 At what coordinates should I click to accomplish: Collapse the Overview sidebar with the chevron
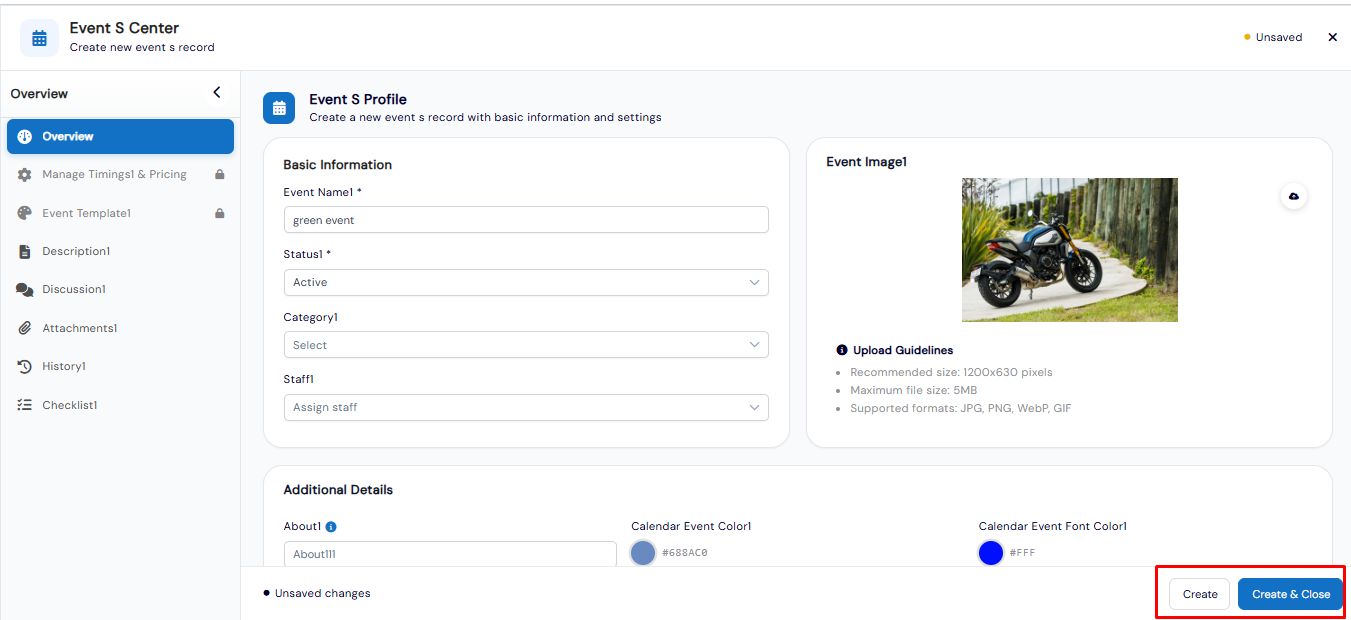coord(217,93)
